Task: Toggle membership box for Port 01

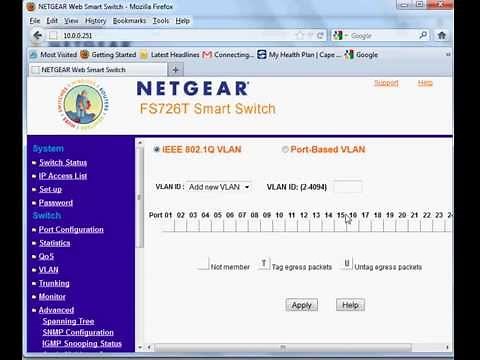Action: click(168, 226)
